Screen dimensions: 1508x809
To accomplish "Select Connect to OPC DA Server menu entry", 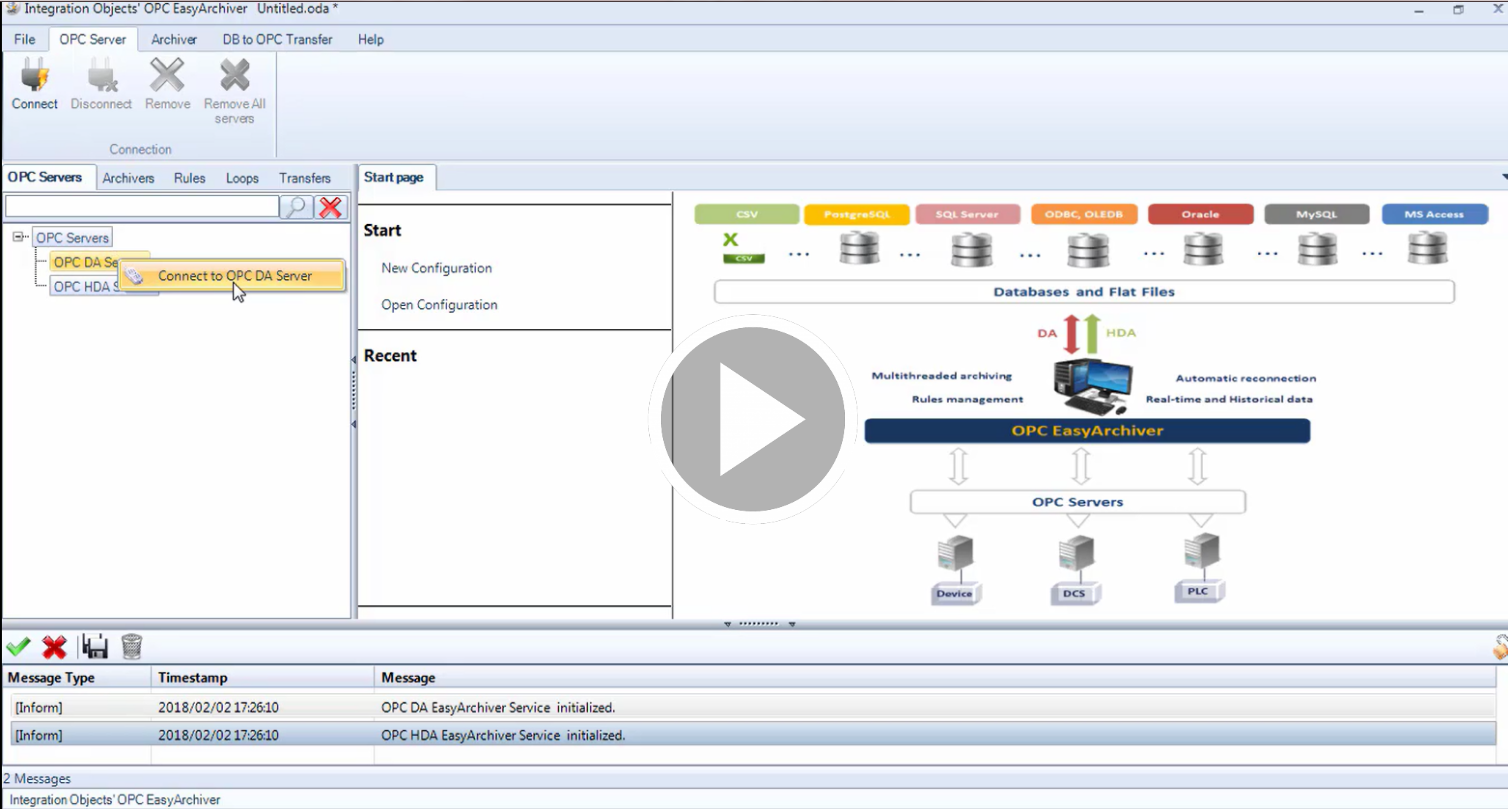I will click(x=234, y=276).
